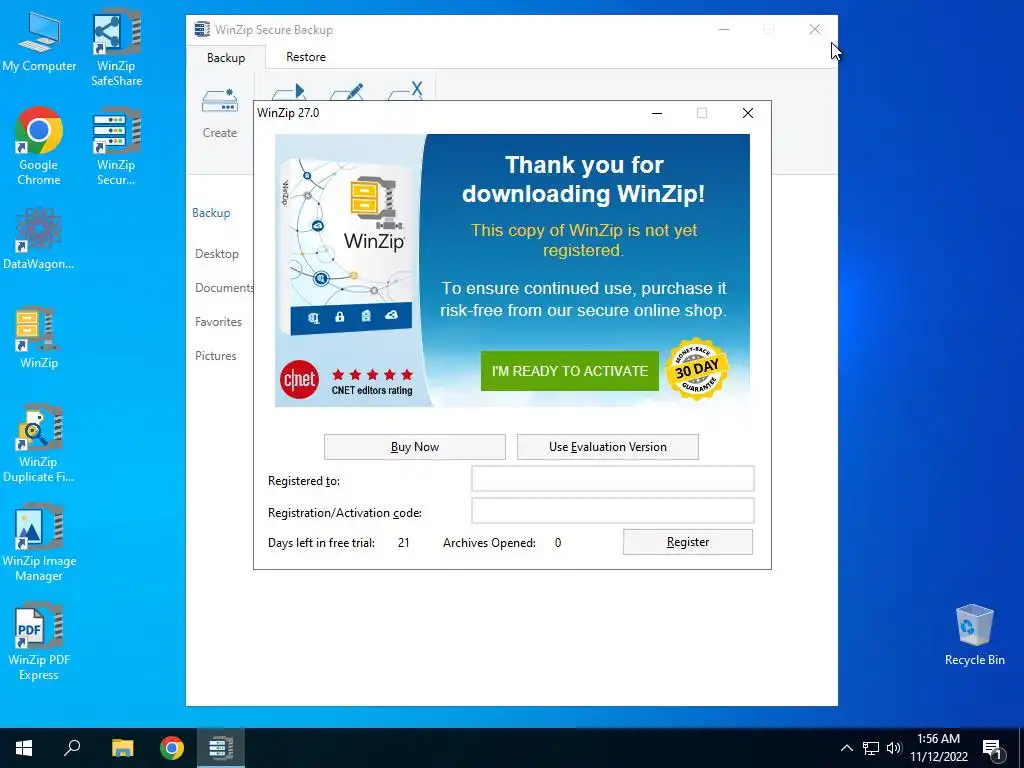Click the CNET logo in the banner
Screen dimensions: 1024x768
coord(299,379)
